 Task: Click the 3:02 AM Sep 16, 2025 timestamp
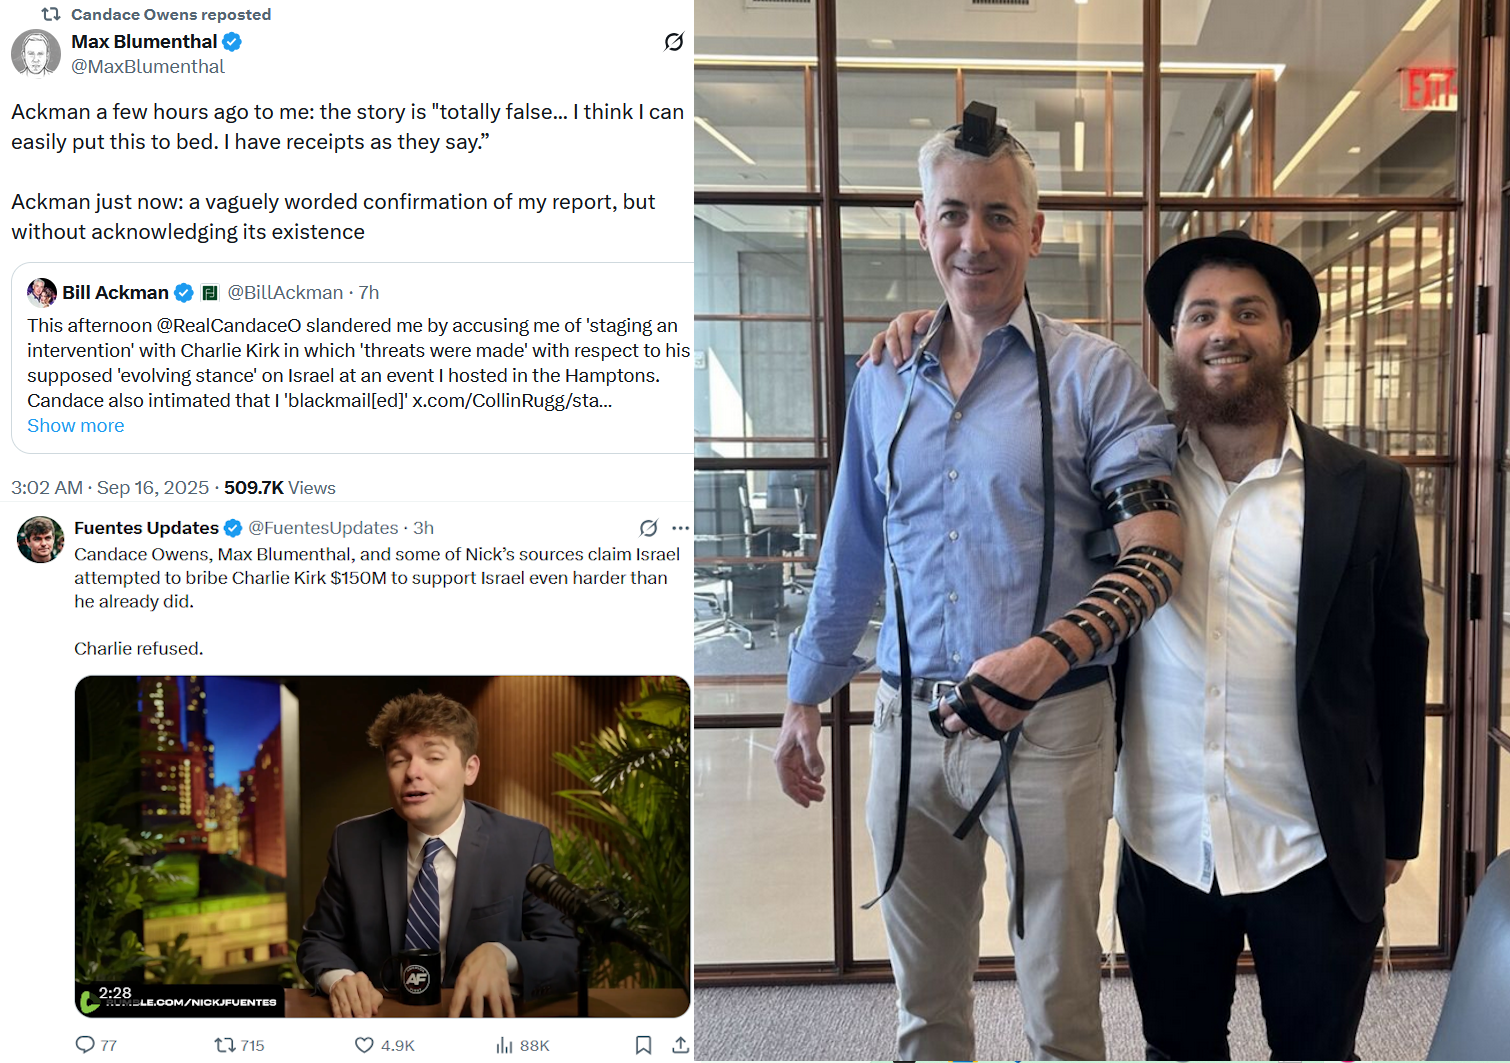[x=110, y=488]
